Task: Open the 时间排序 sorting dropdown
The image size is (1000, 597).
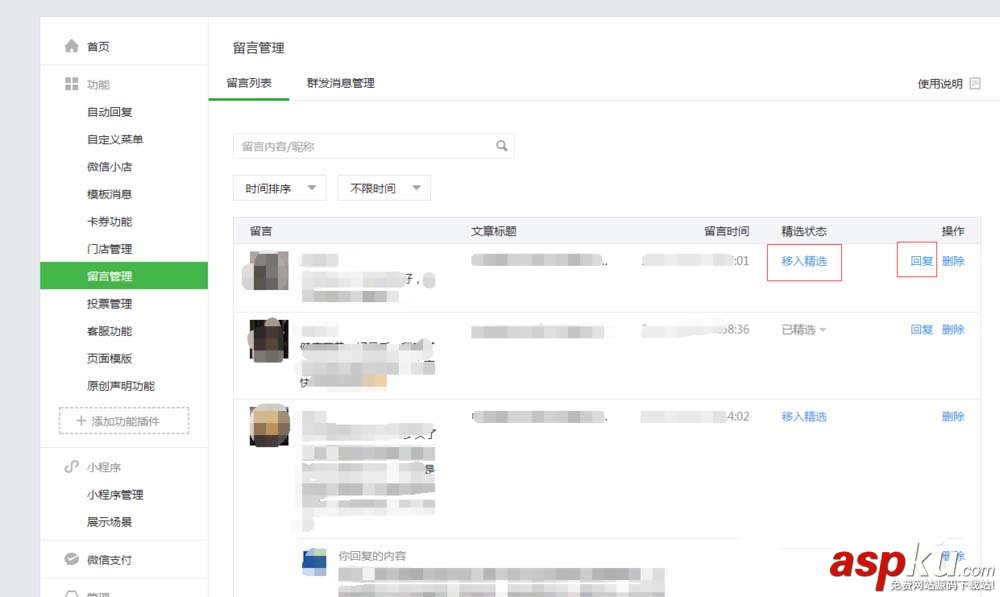Action: coord(279,188)
